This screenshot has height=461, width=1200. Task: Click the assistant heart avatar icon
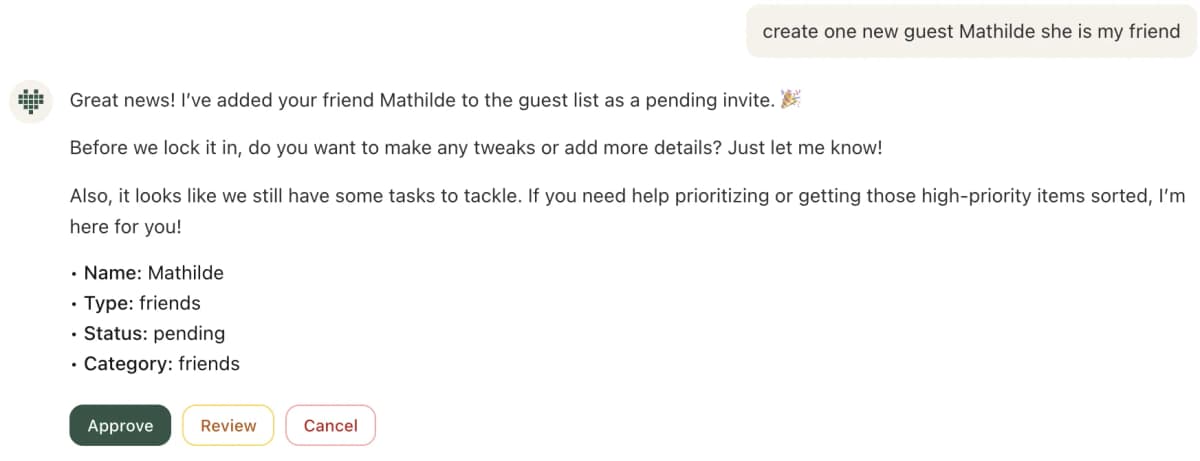[31, 101]
